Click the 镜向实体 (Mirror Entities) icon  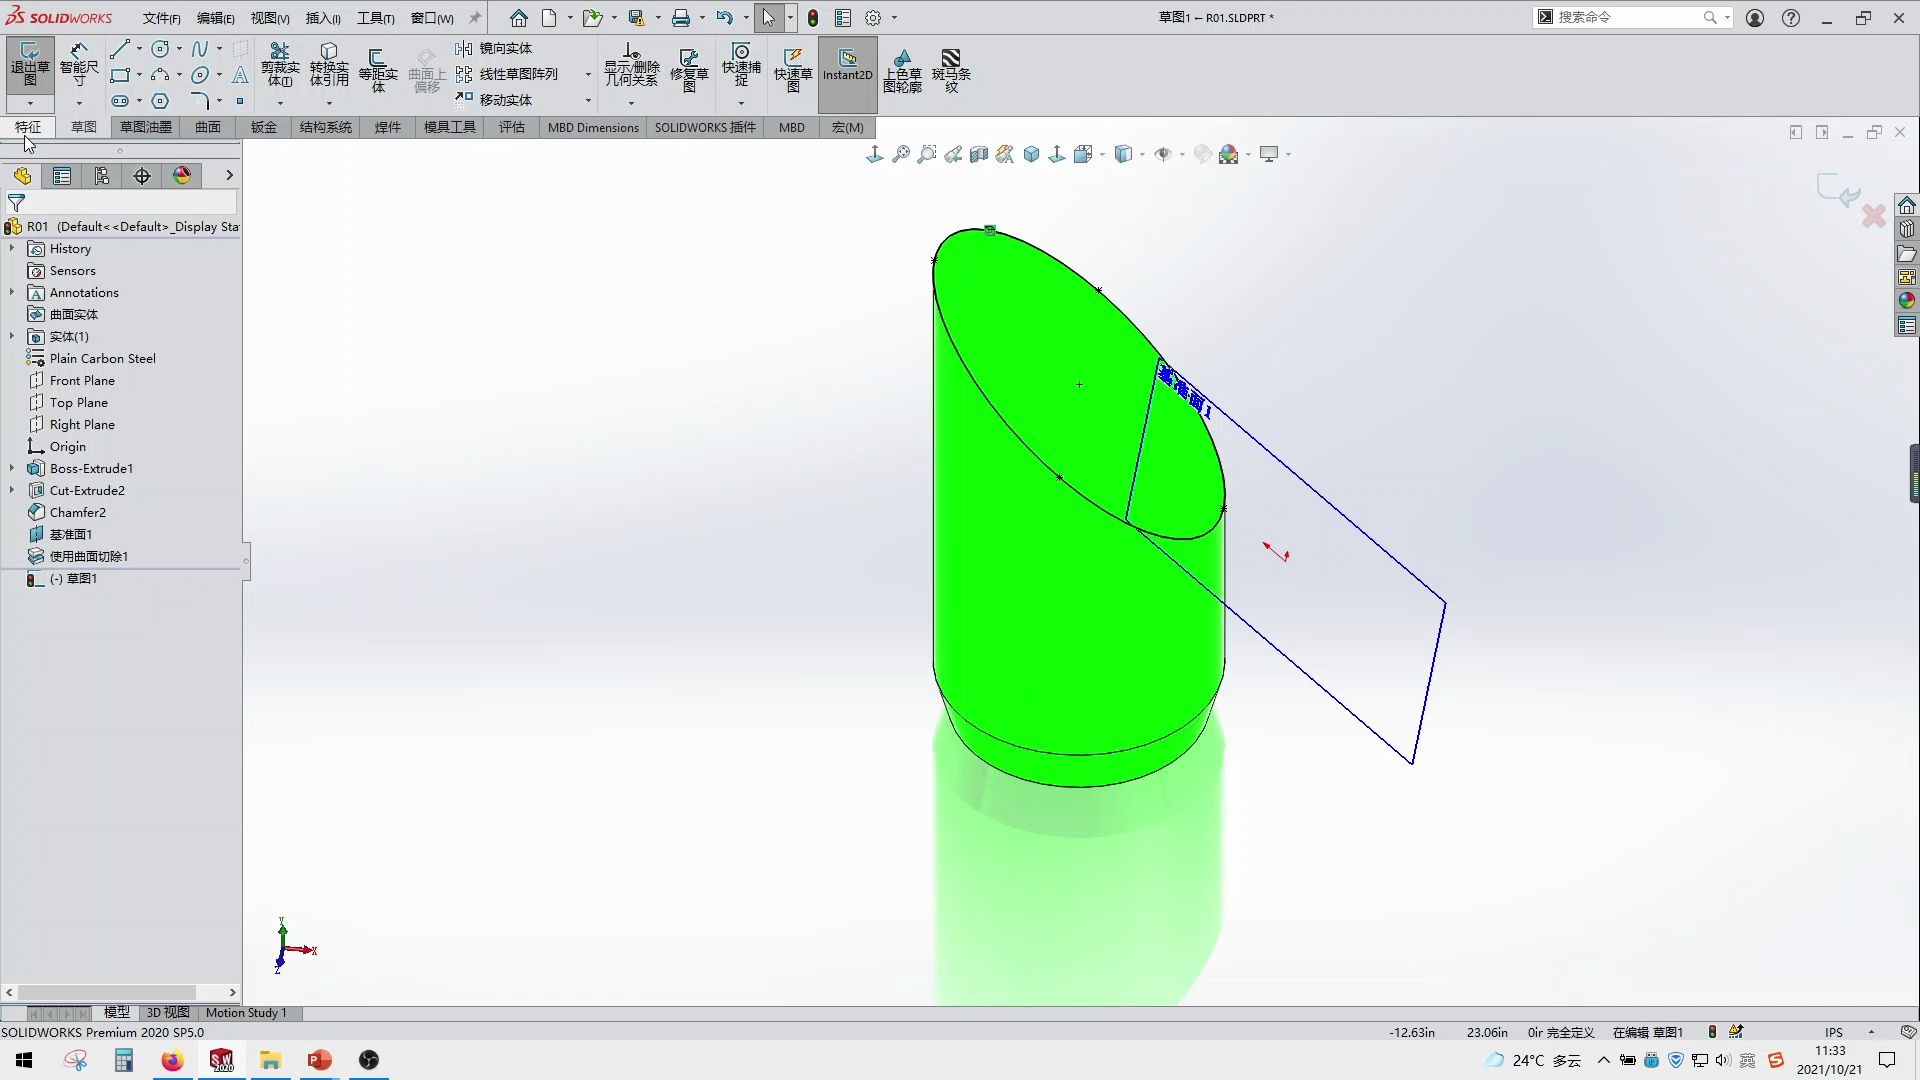[464, 47]
